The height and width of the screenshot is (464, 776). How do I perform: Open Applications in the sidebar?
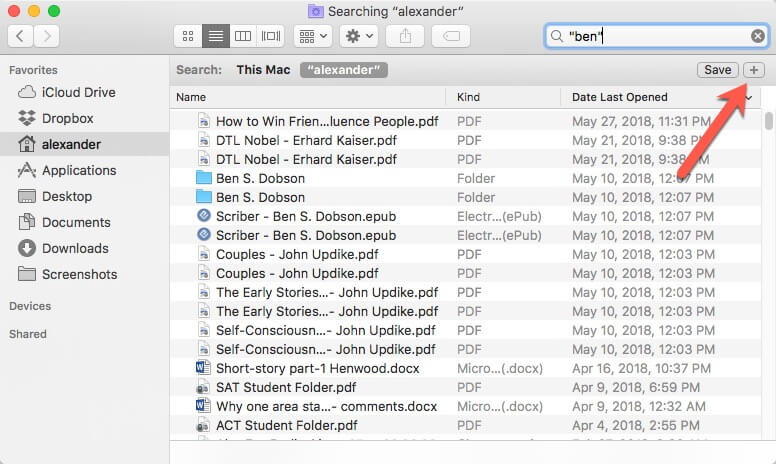click(85, 170)
